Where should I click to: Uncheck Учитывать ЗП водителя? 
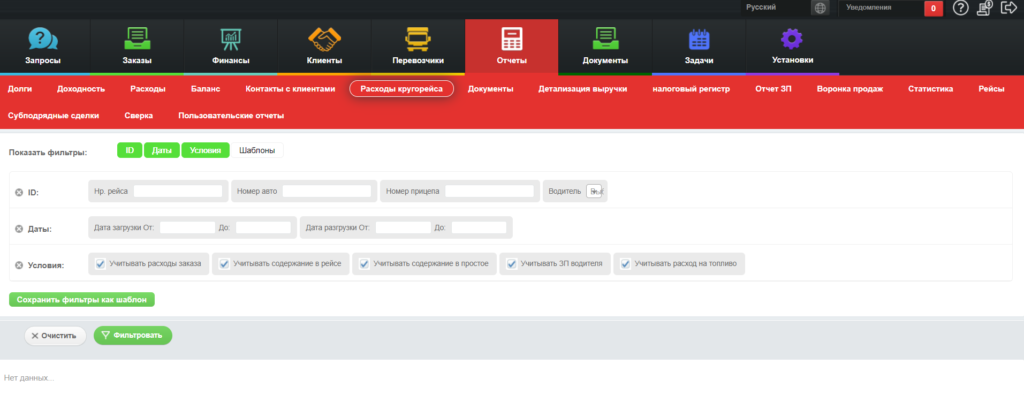click(511, 264)
